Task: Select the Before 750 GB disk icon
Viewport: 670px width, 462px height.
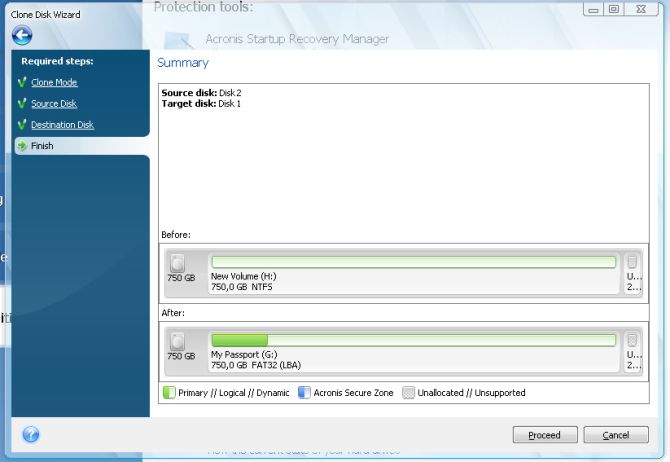Action: click(x=177, y=263)
